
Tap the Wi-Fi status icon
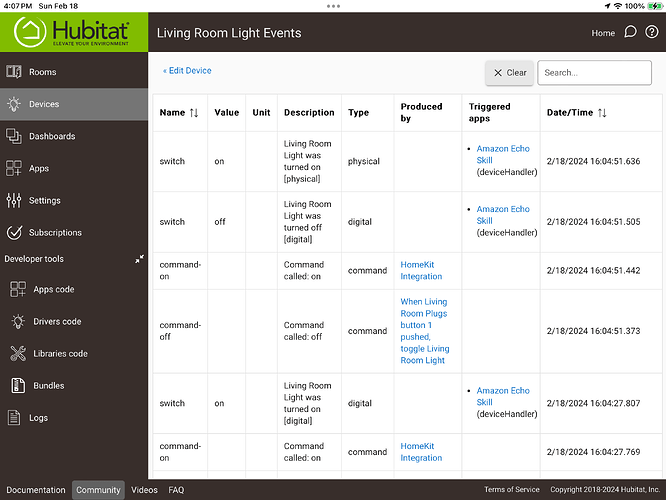pyautogui.click(x=618, y=6)
